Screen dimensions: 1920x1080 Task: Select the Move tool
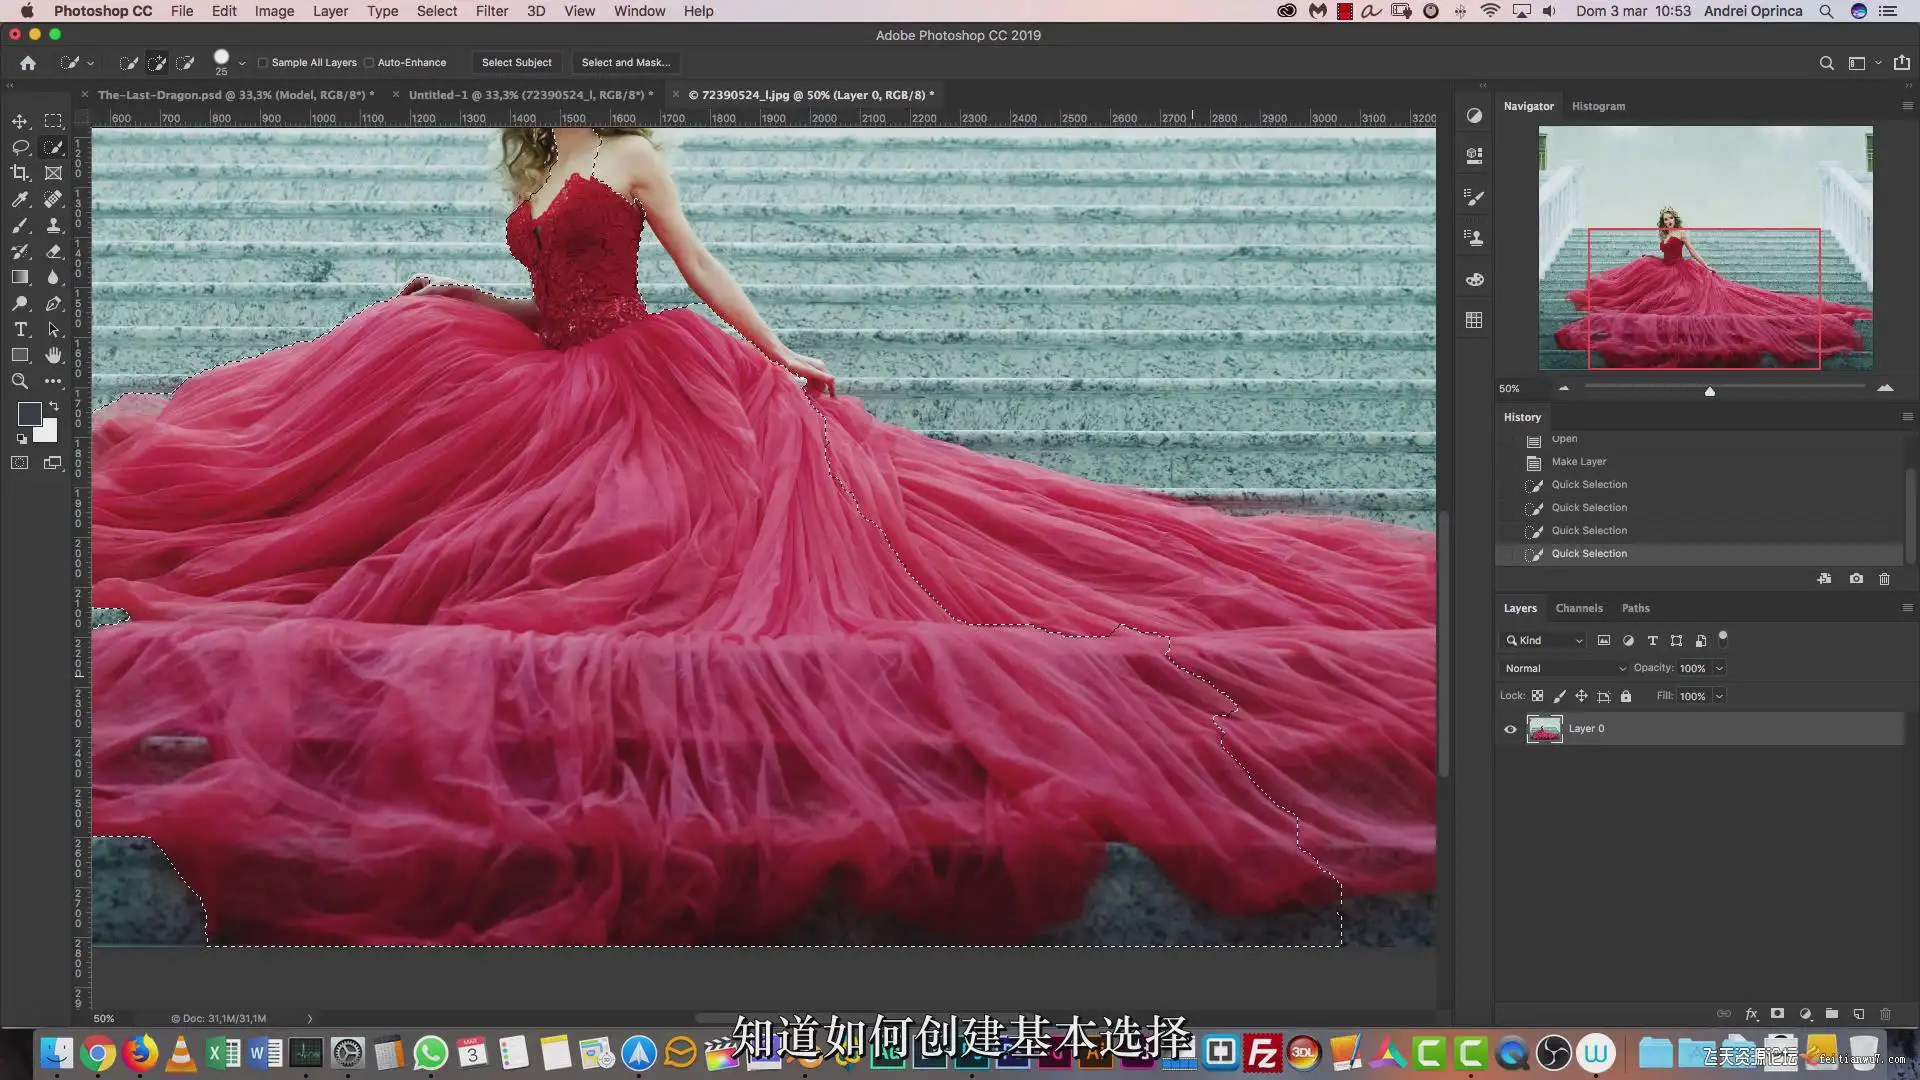(x=20, y=121)
